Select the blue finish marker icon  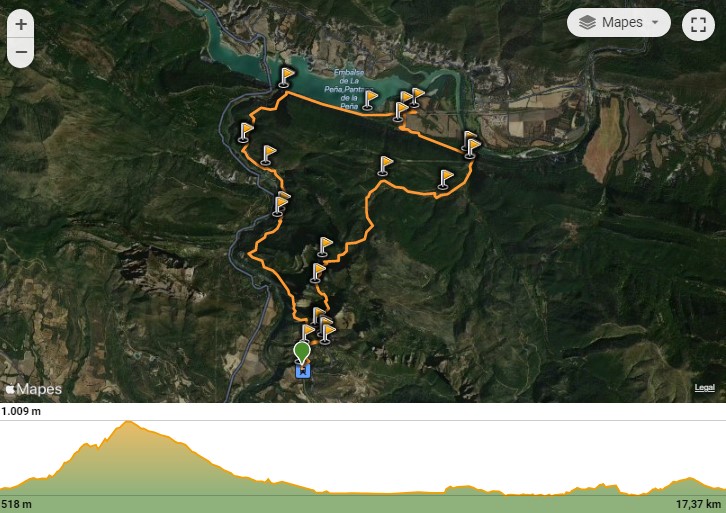pyautogui.click(x=303, y=371)
